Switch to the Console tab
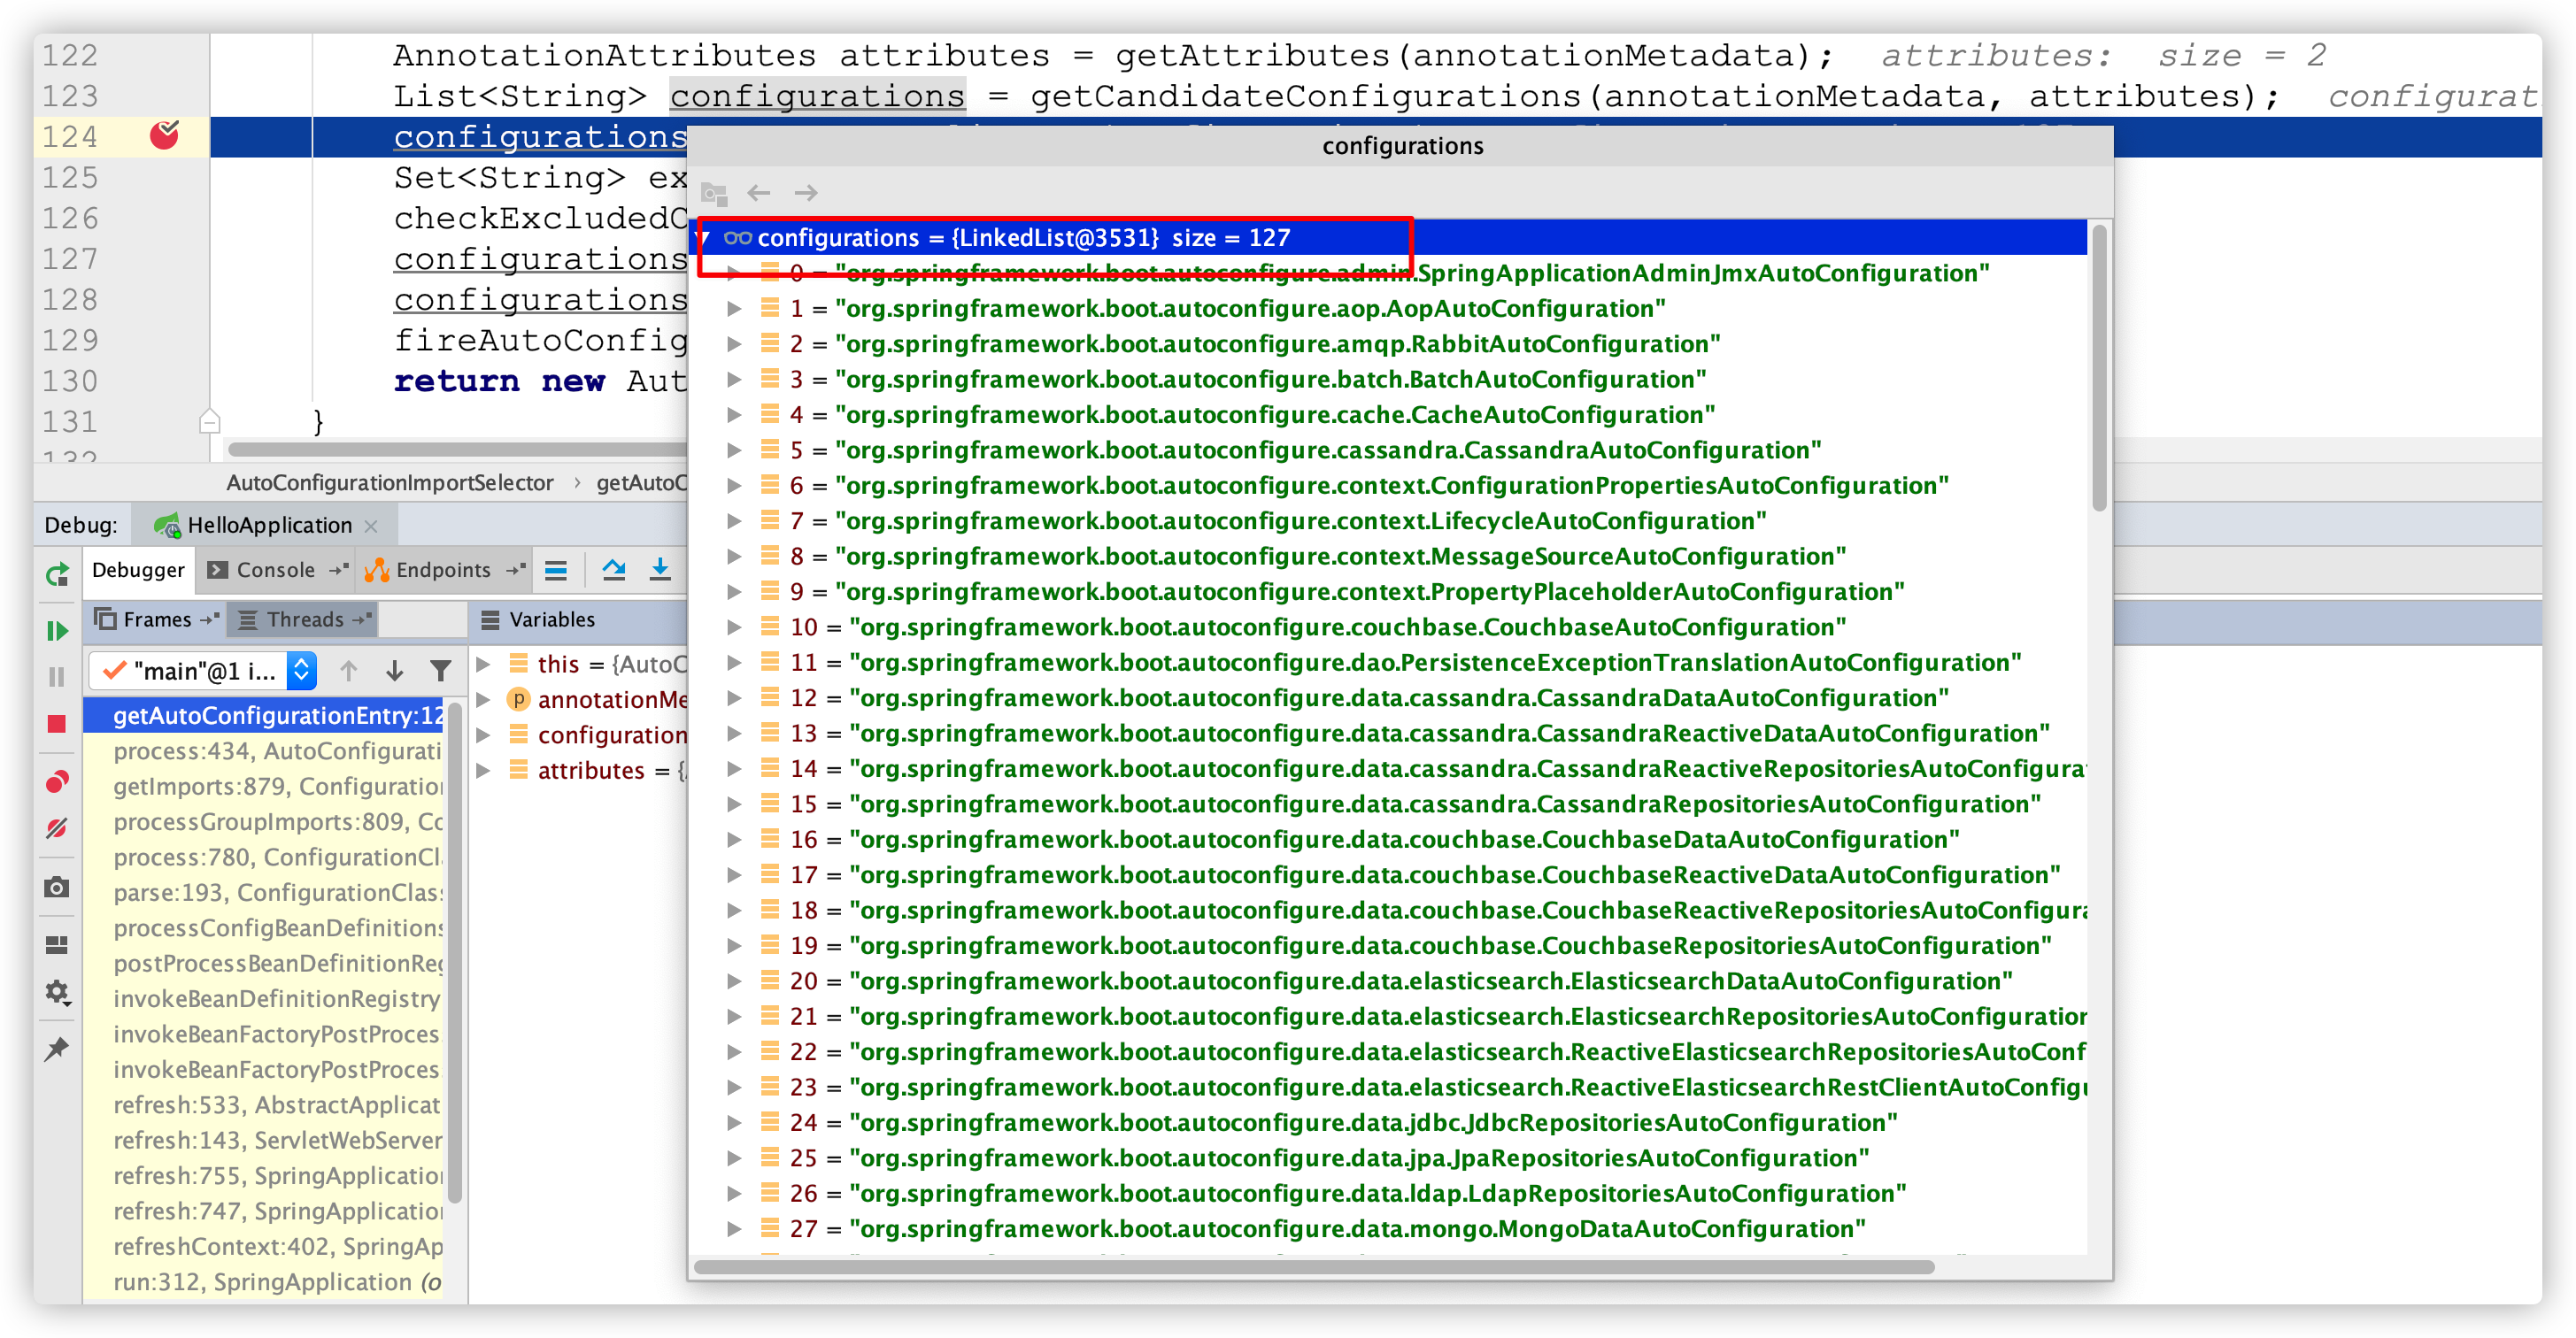Image resolution: width=2576 pixels, height=1338 pixels. pos(275,570)
